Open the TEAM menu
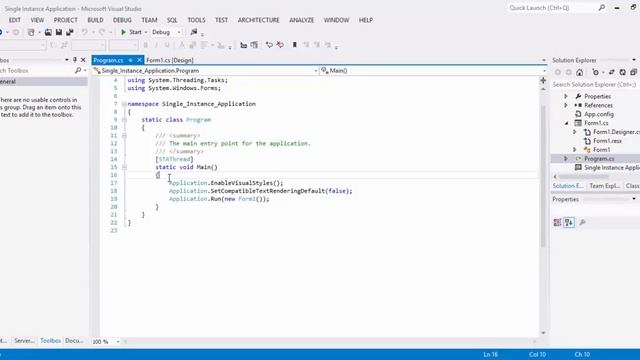640x360 pixels. (149, 20)
